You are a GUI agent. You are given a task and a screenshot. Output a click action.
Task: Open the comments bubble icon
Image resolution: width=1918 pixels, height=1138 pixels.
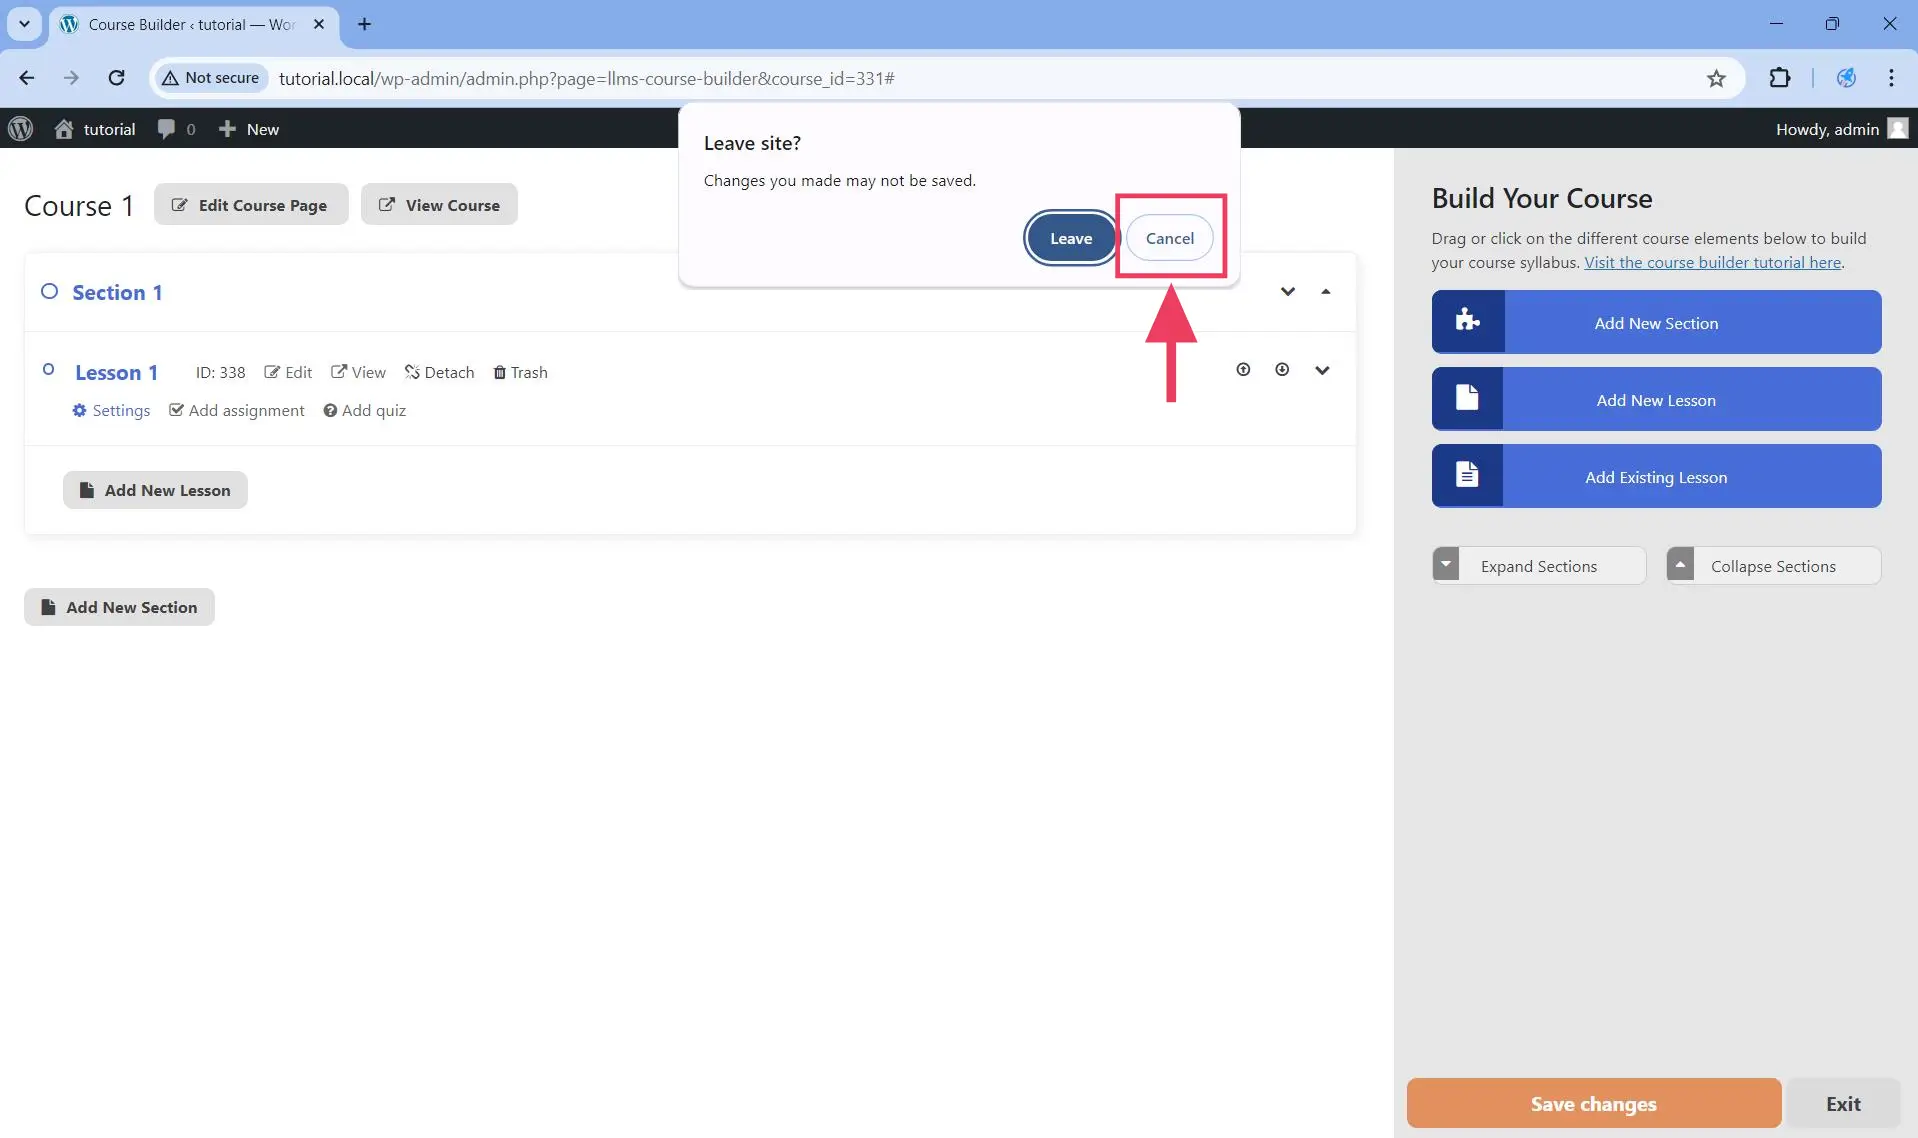pos(166,129)
